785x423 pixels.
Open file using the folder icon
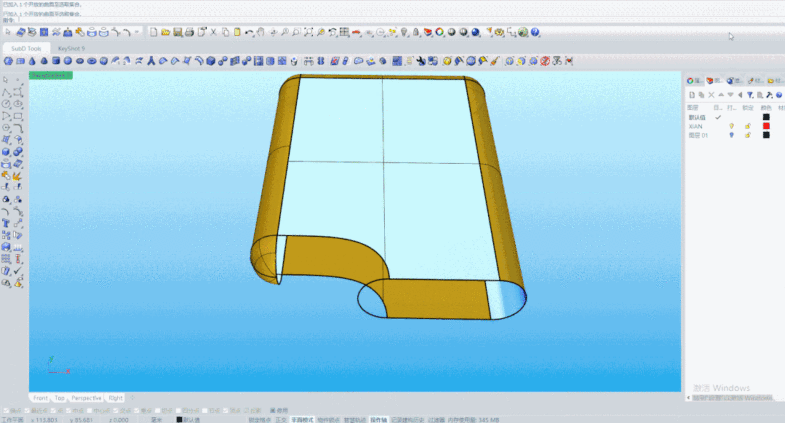(x=165, y=32)
